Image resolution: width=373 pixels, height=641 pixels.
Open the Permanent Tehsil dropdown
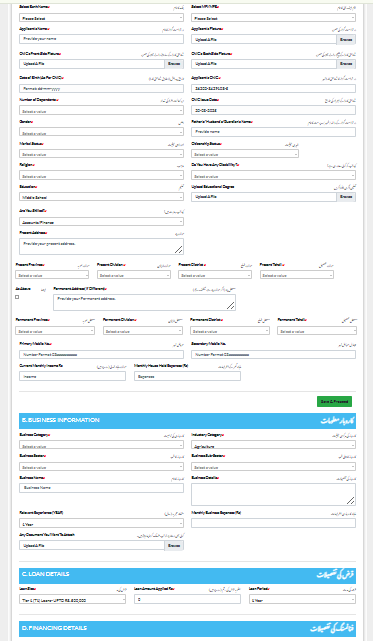pyautogui.click(x=317, y=331)
